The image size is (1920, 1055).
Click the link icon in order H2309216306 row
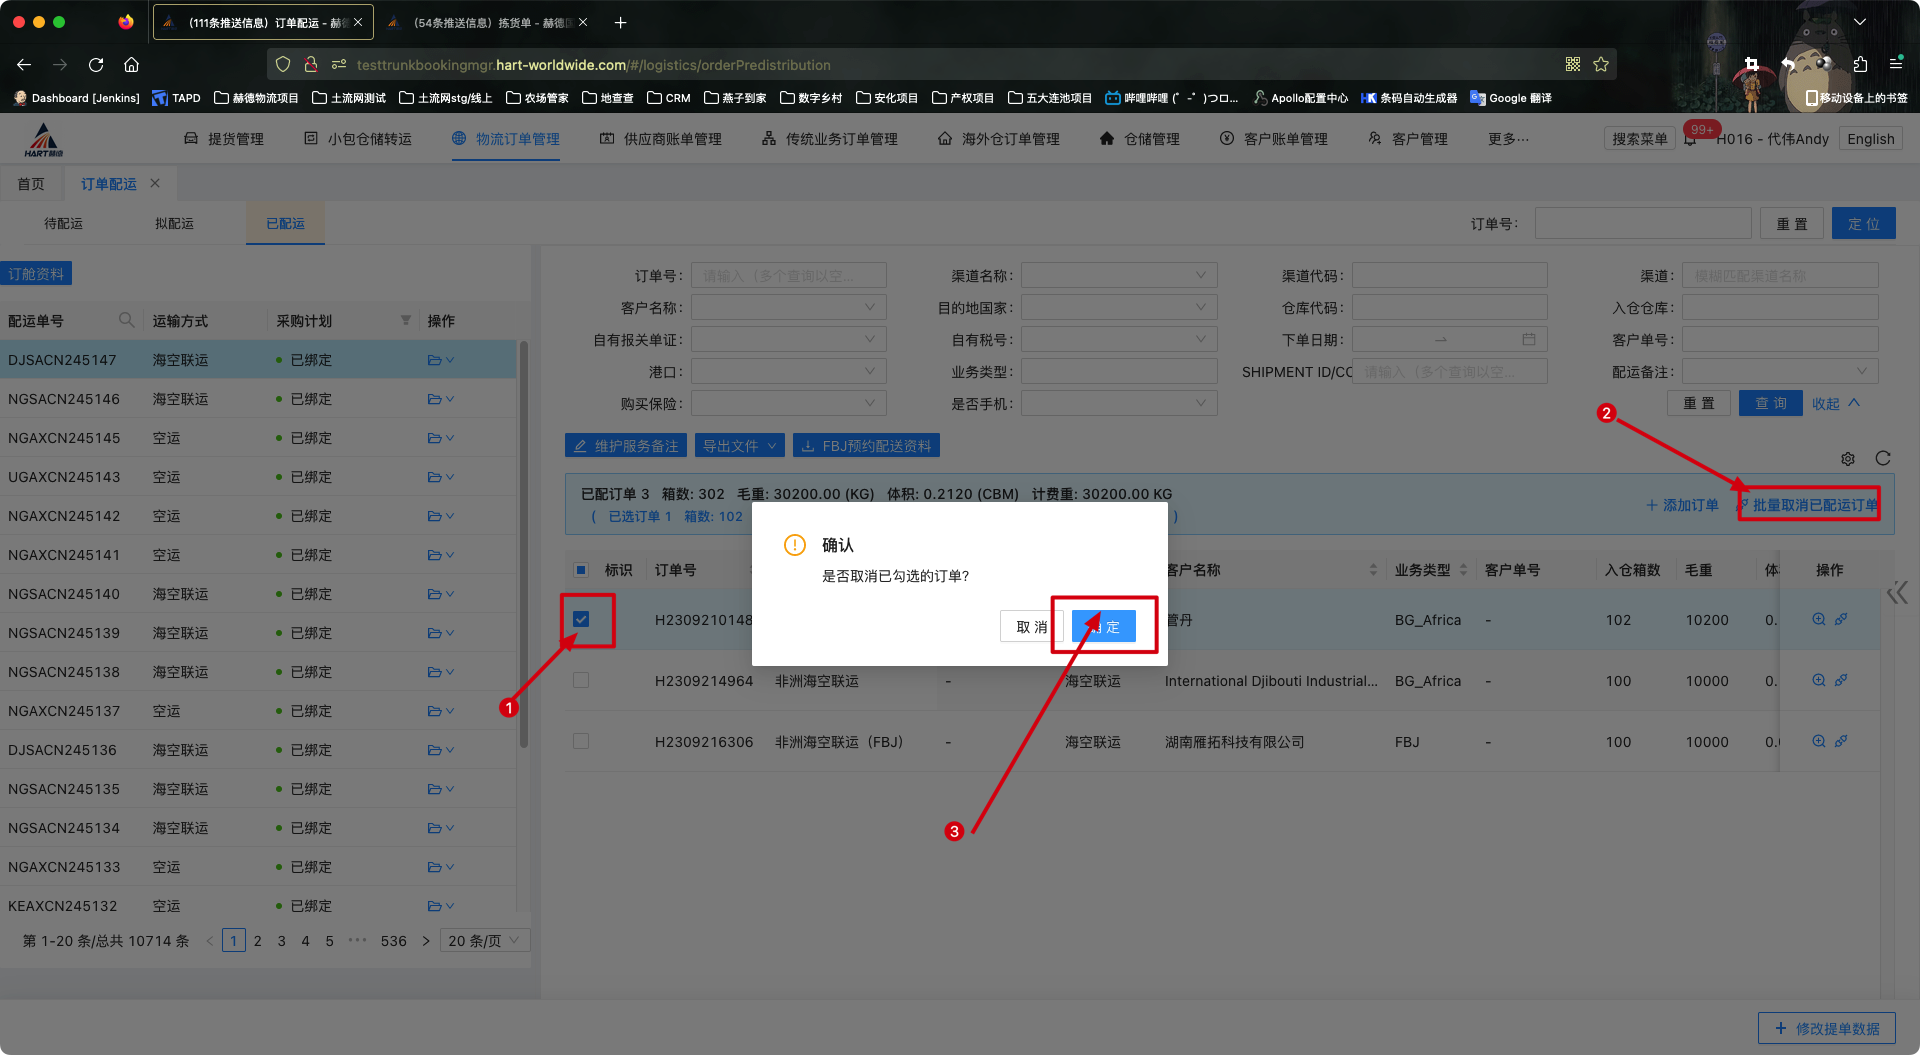[x=1841, y=742]
